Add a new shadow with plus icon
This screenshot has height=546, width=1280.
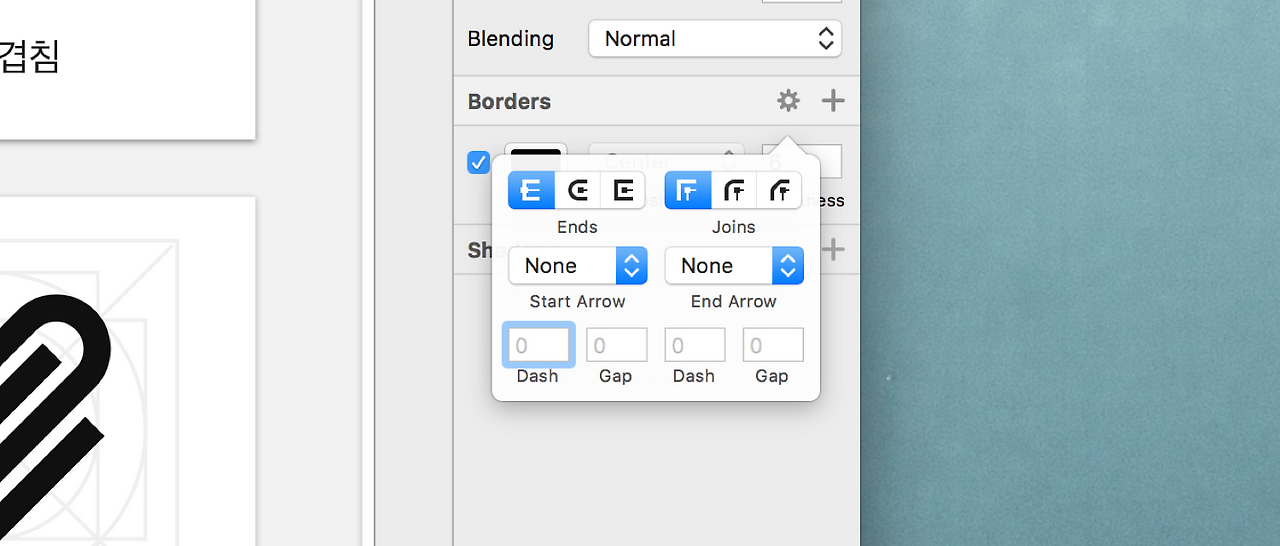(x=833, y=249)
